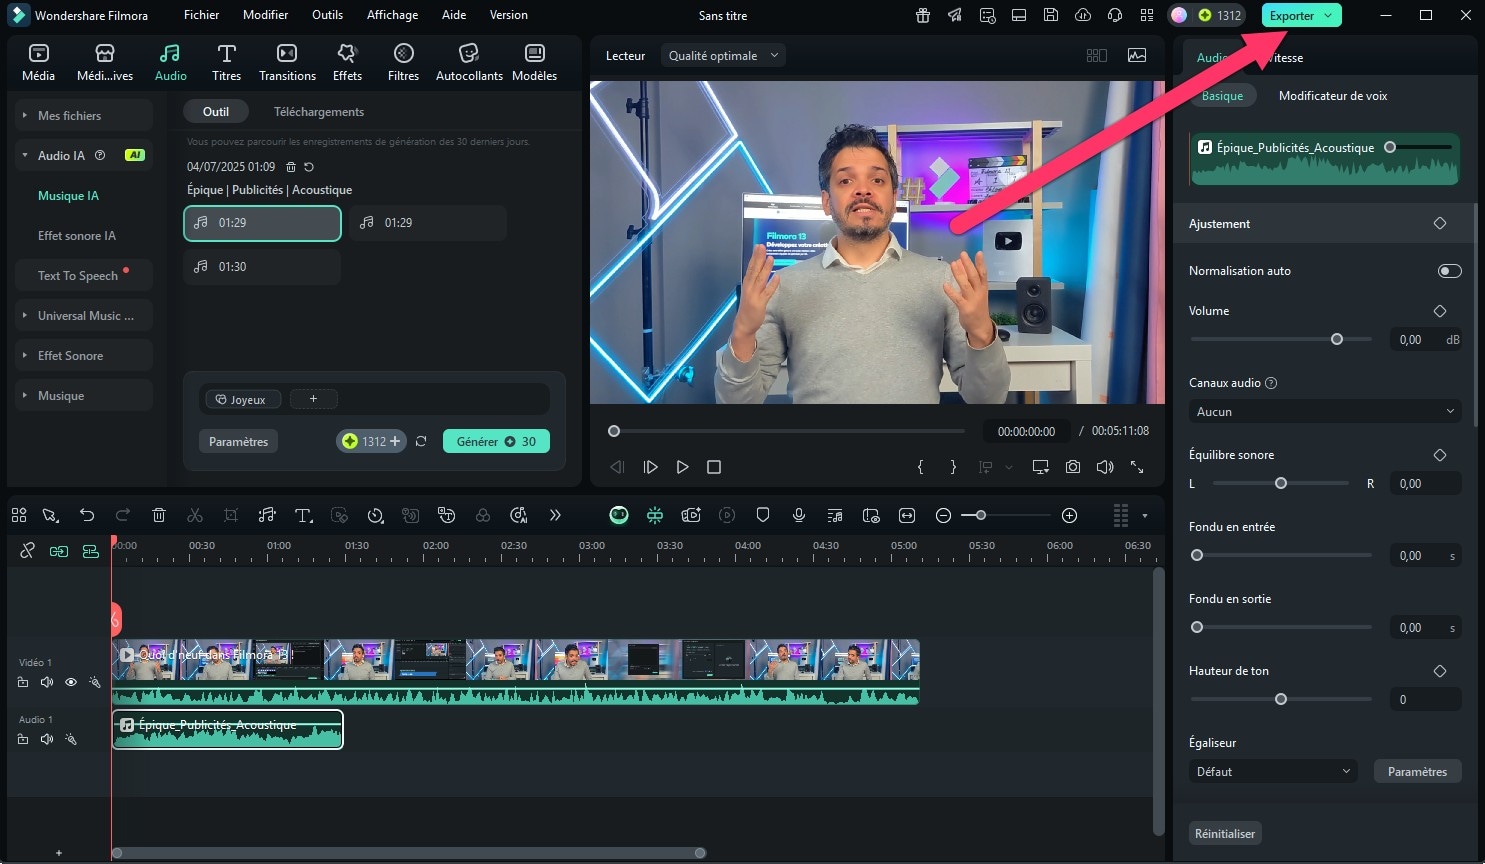This screenshot has width=1485, height=864.
Task: Click the Réinitialiser button
Action: 1225,833
